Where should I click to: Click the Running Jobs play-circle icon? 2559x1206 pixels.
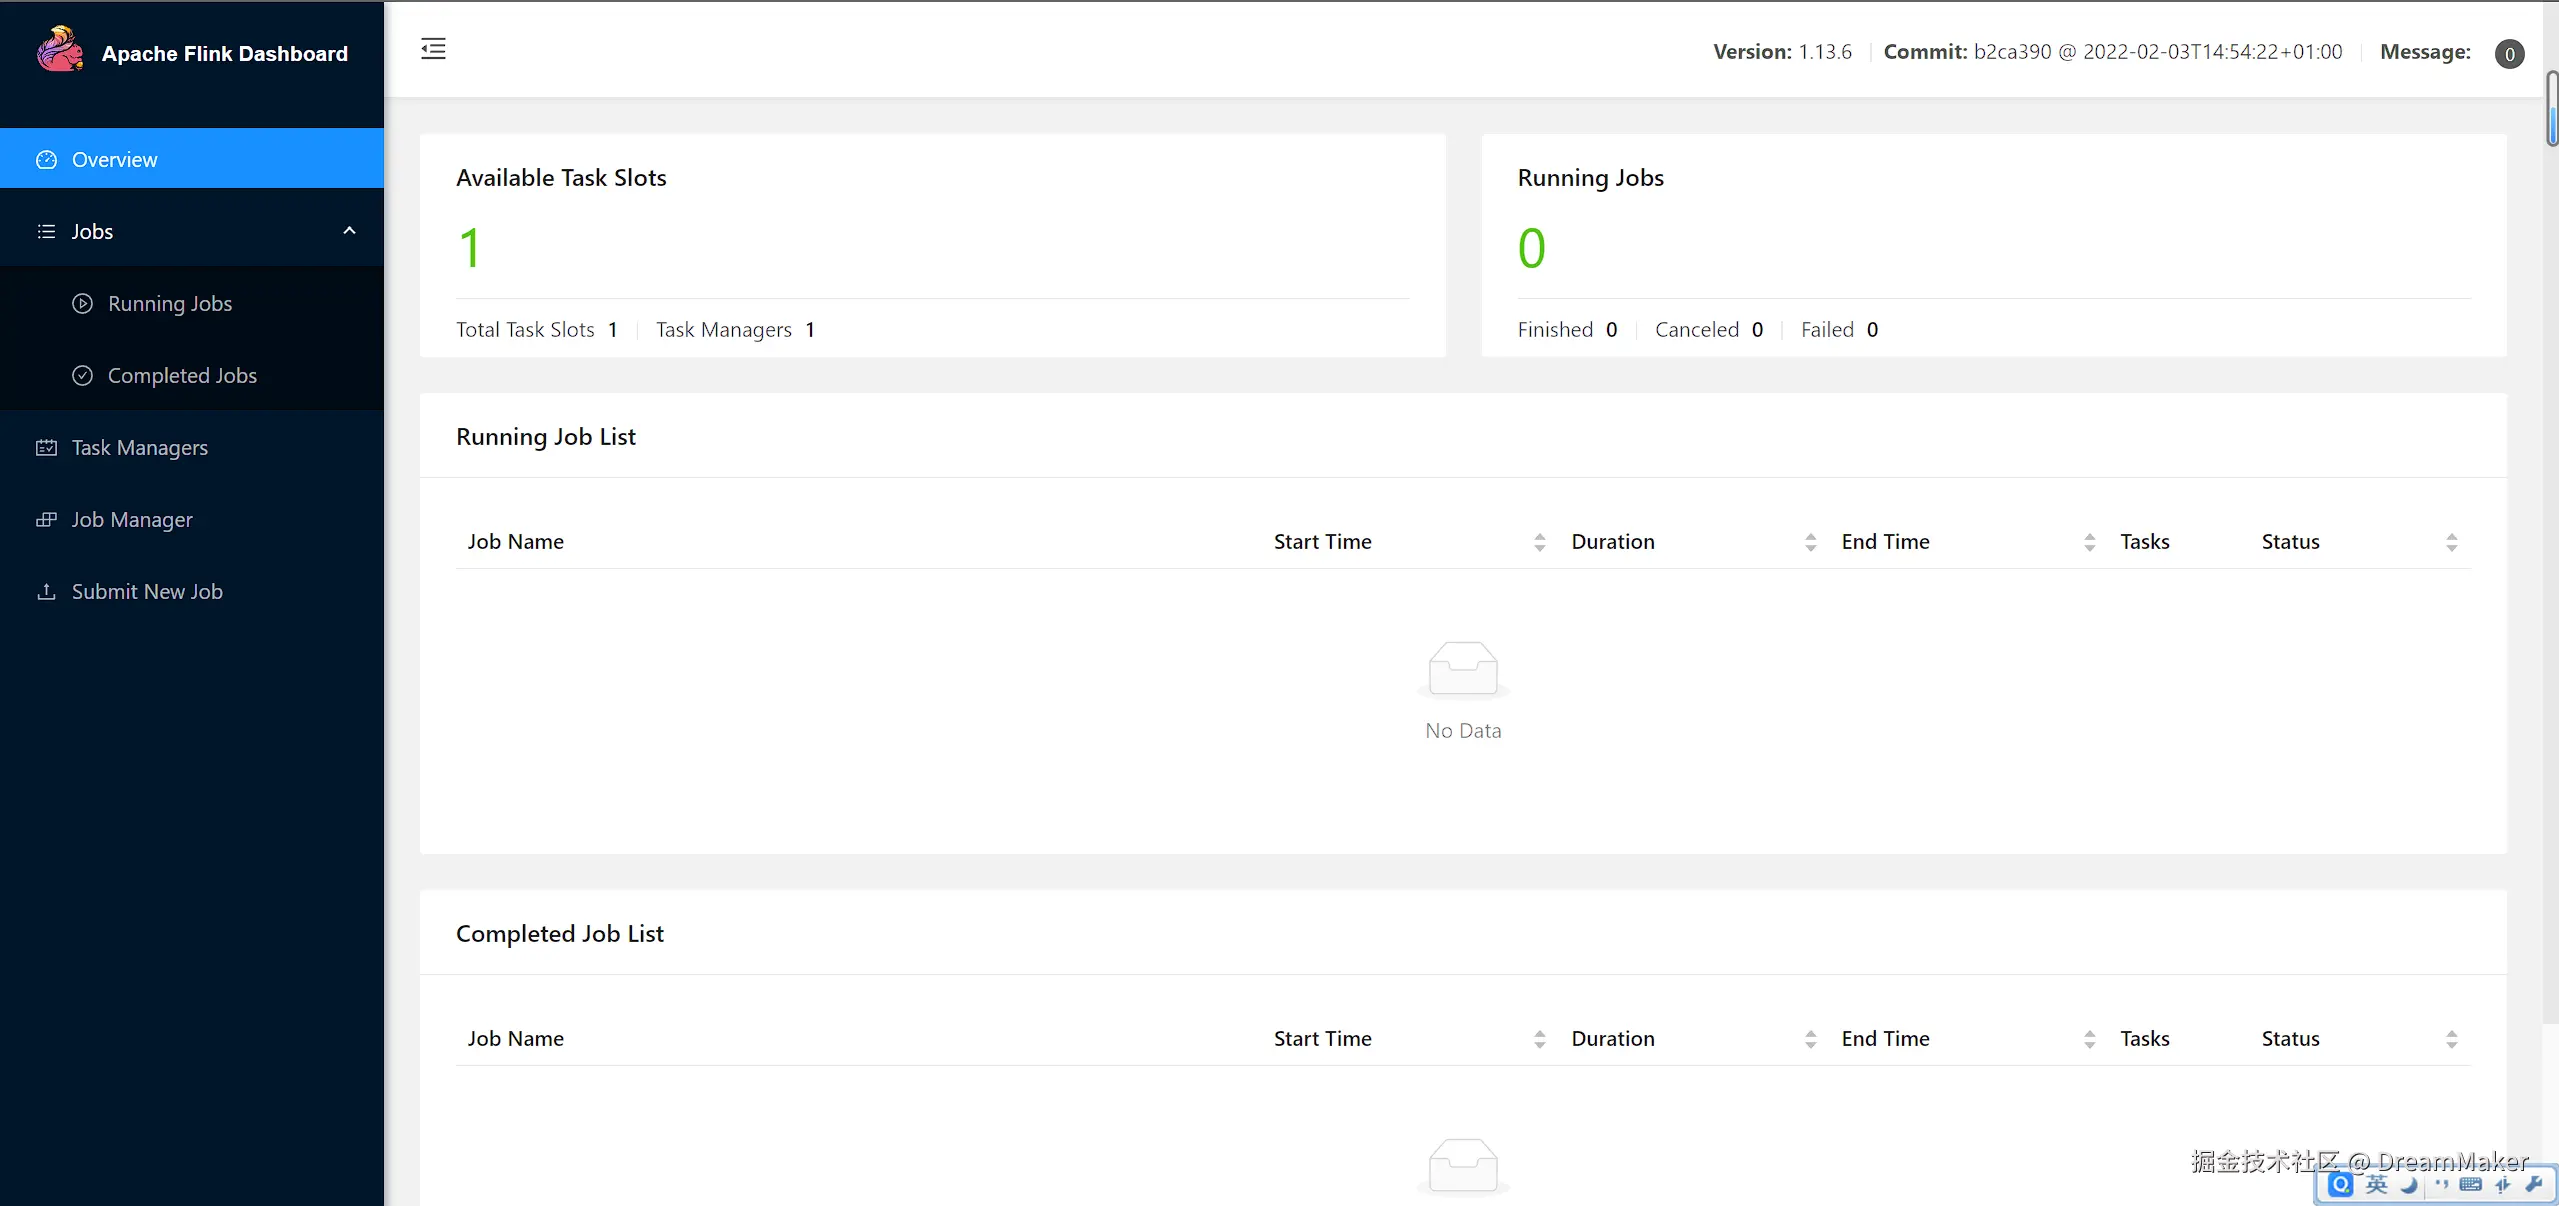click(82, 304)
